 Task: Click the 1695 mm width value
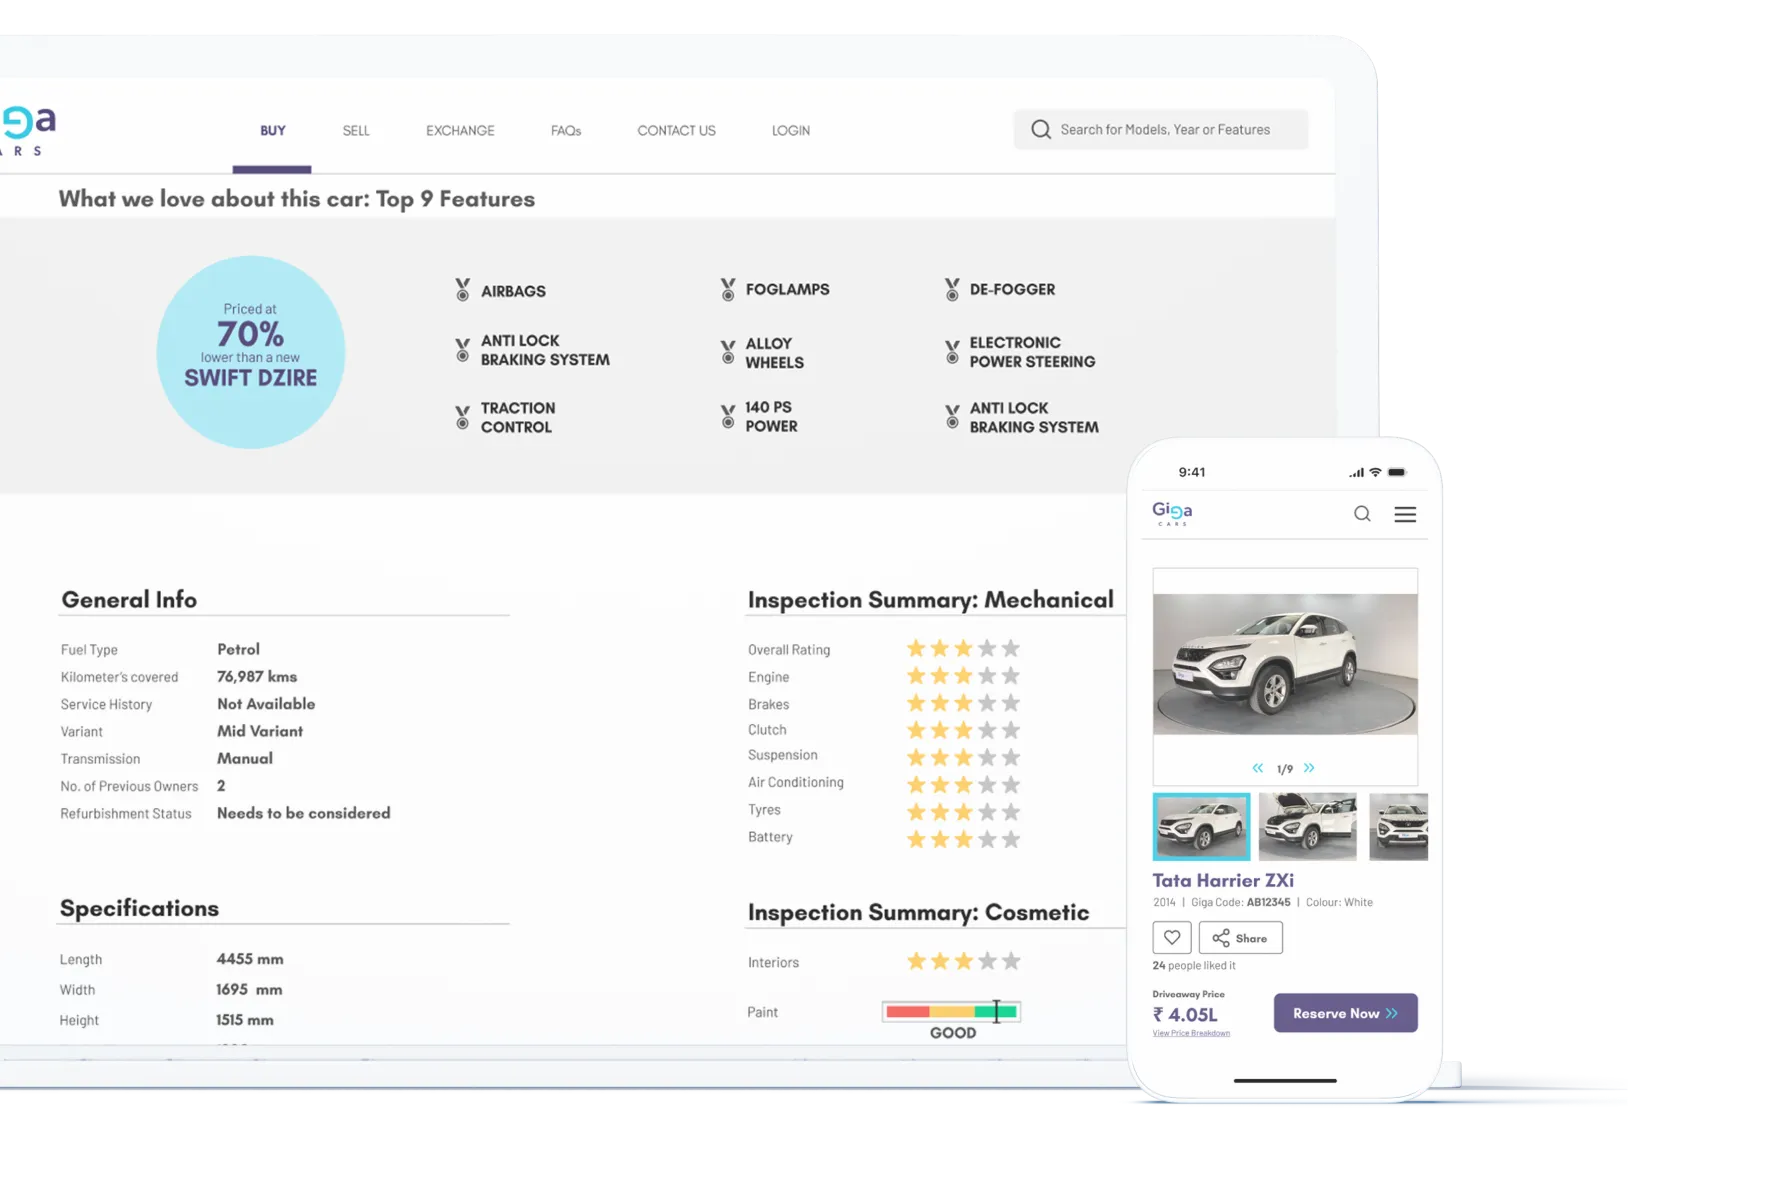point(249,989)
